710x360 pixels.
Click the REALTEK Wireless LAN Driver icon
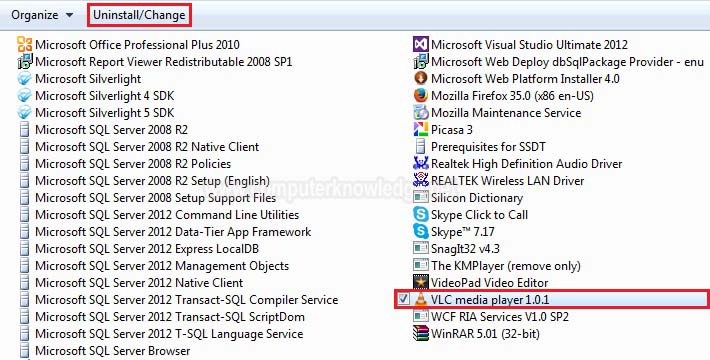click(x=421, y=181)
